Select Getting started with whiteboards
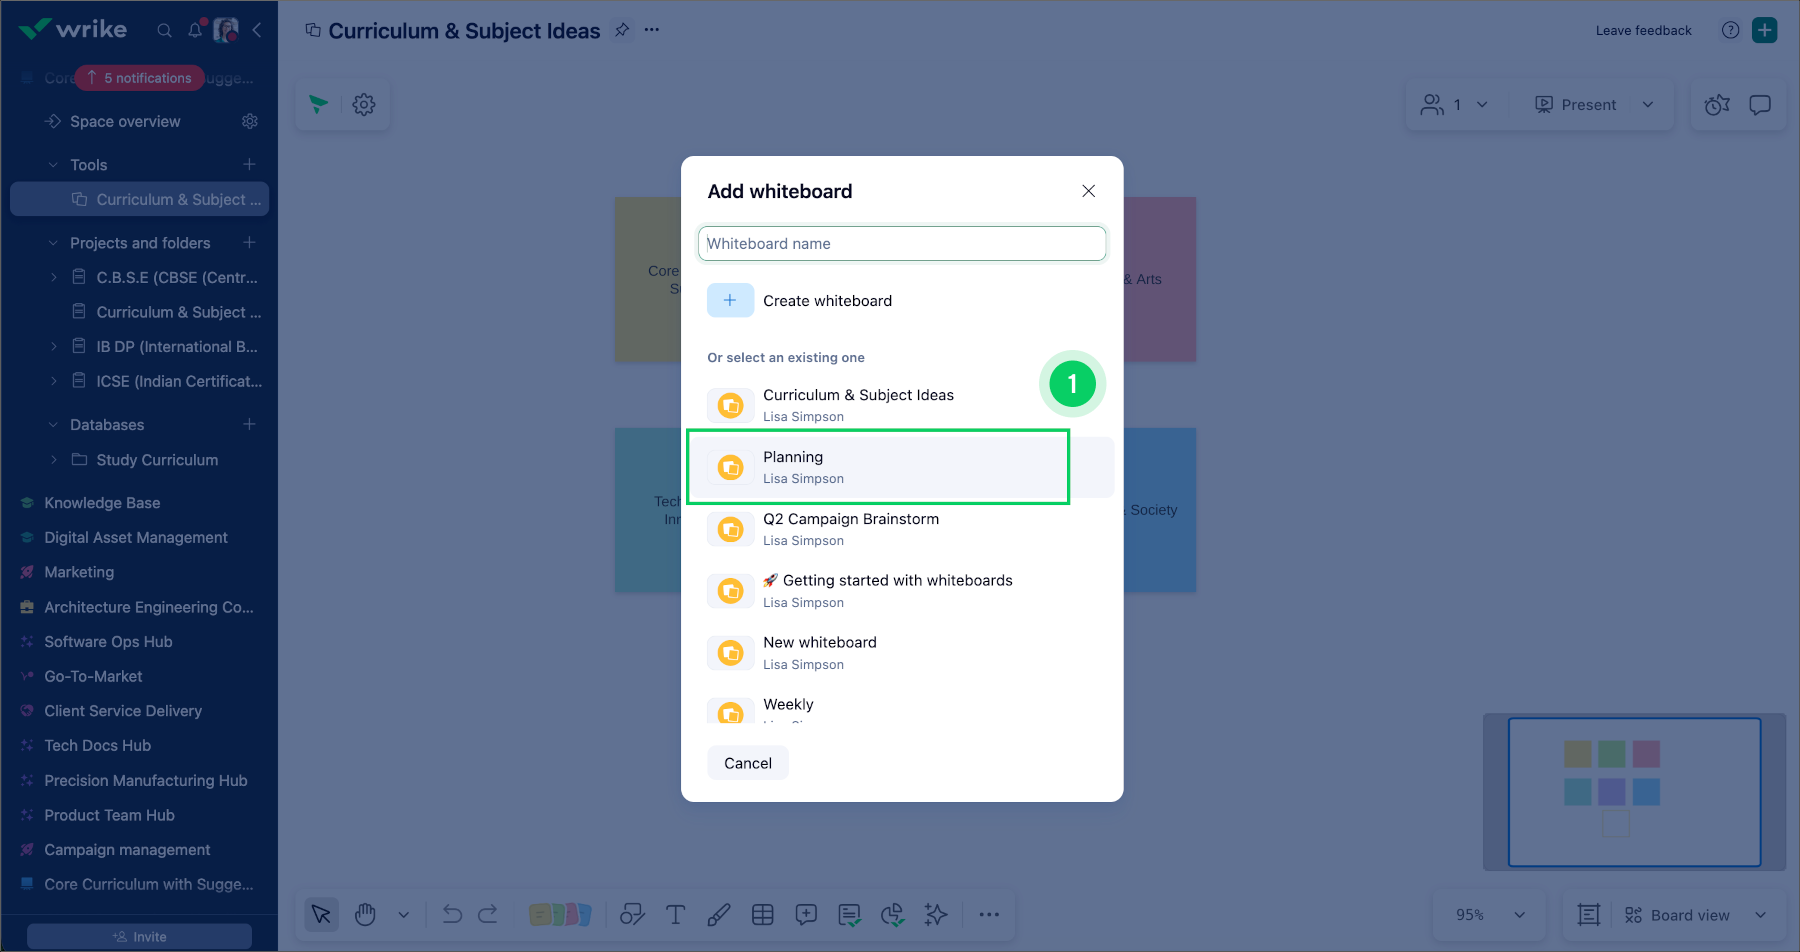Viewport: 1800px width, 952px height. [x=902, y=591]
